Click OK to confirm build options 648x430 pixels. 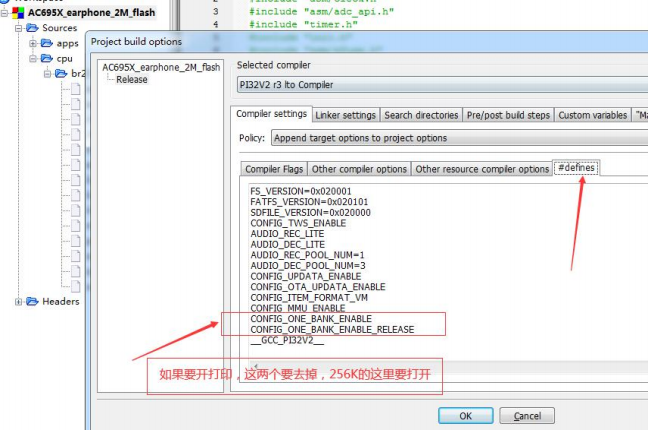click(466, 416)
